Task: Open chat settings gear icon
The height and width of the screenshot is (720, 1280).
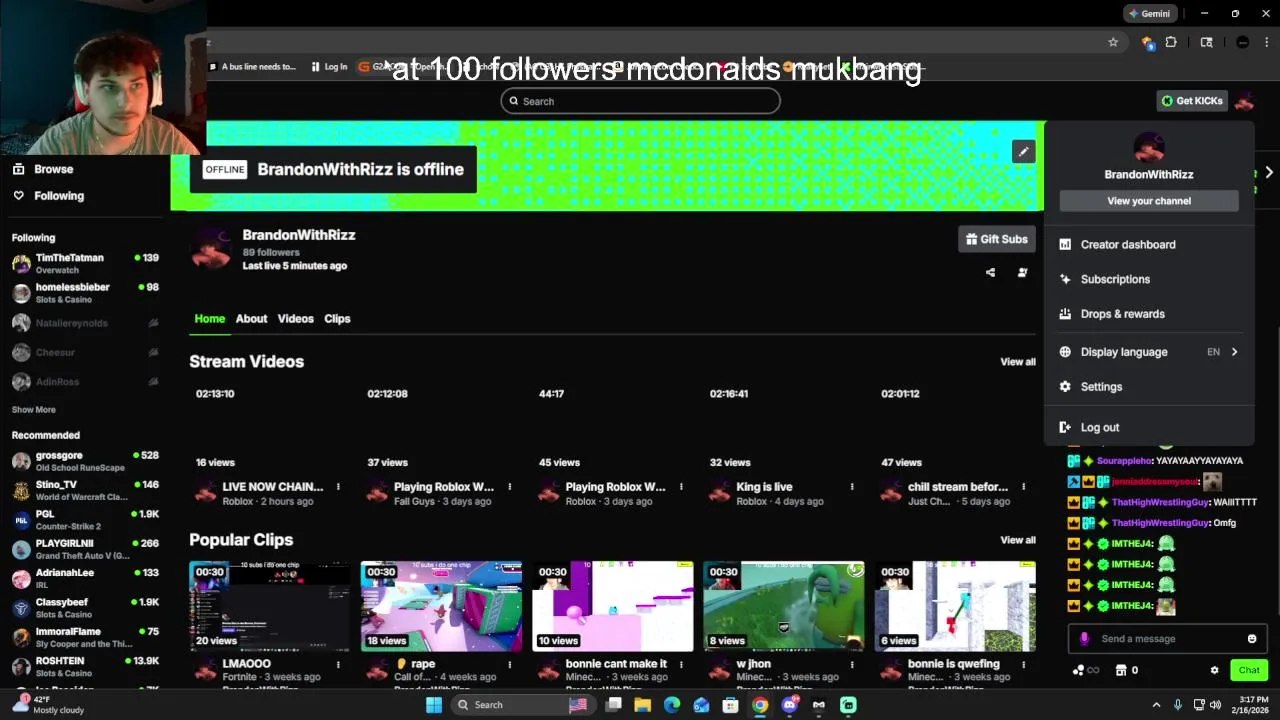Action: click(x=1214, y=670)
